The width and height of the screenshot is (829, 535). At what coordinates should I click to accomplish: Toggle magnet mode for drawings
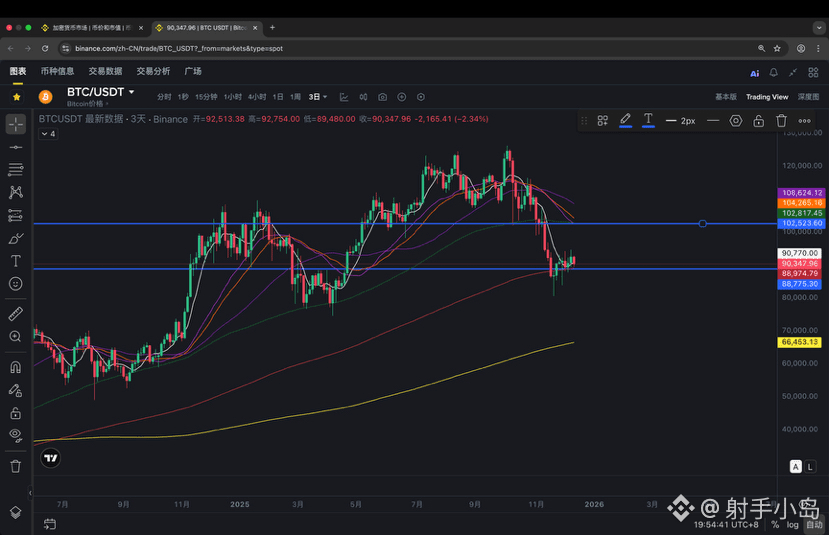[16, 367]
